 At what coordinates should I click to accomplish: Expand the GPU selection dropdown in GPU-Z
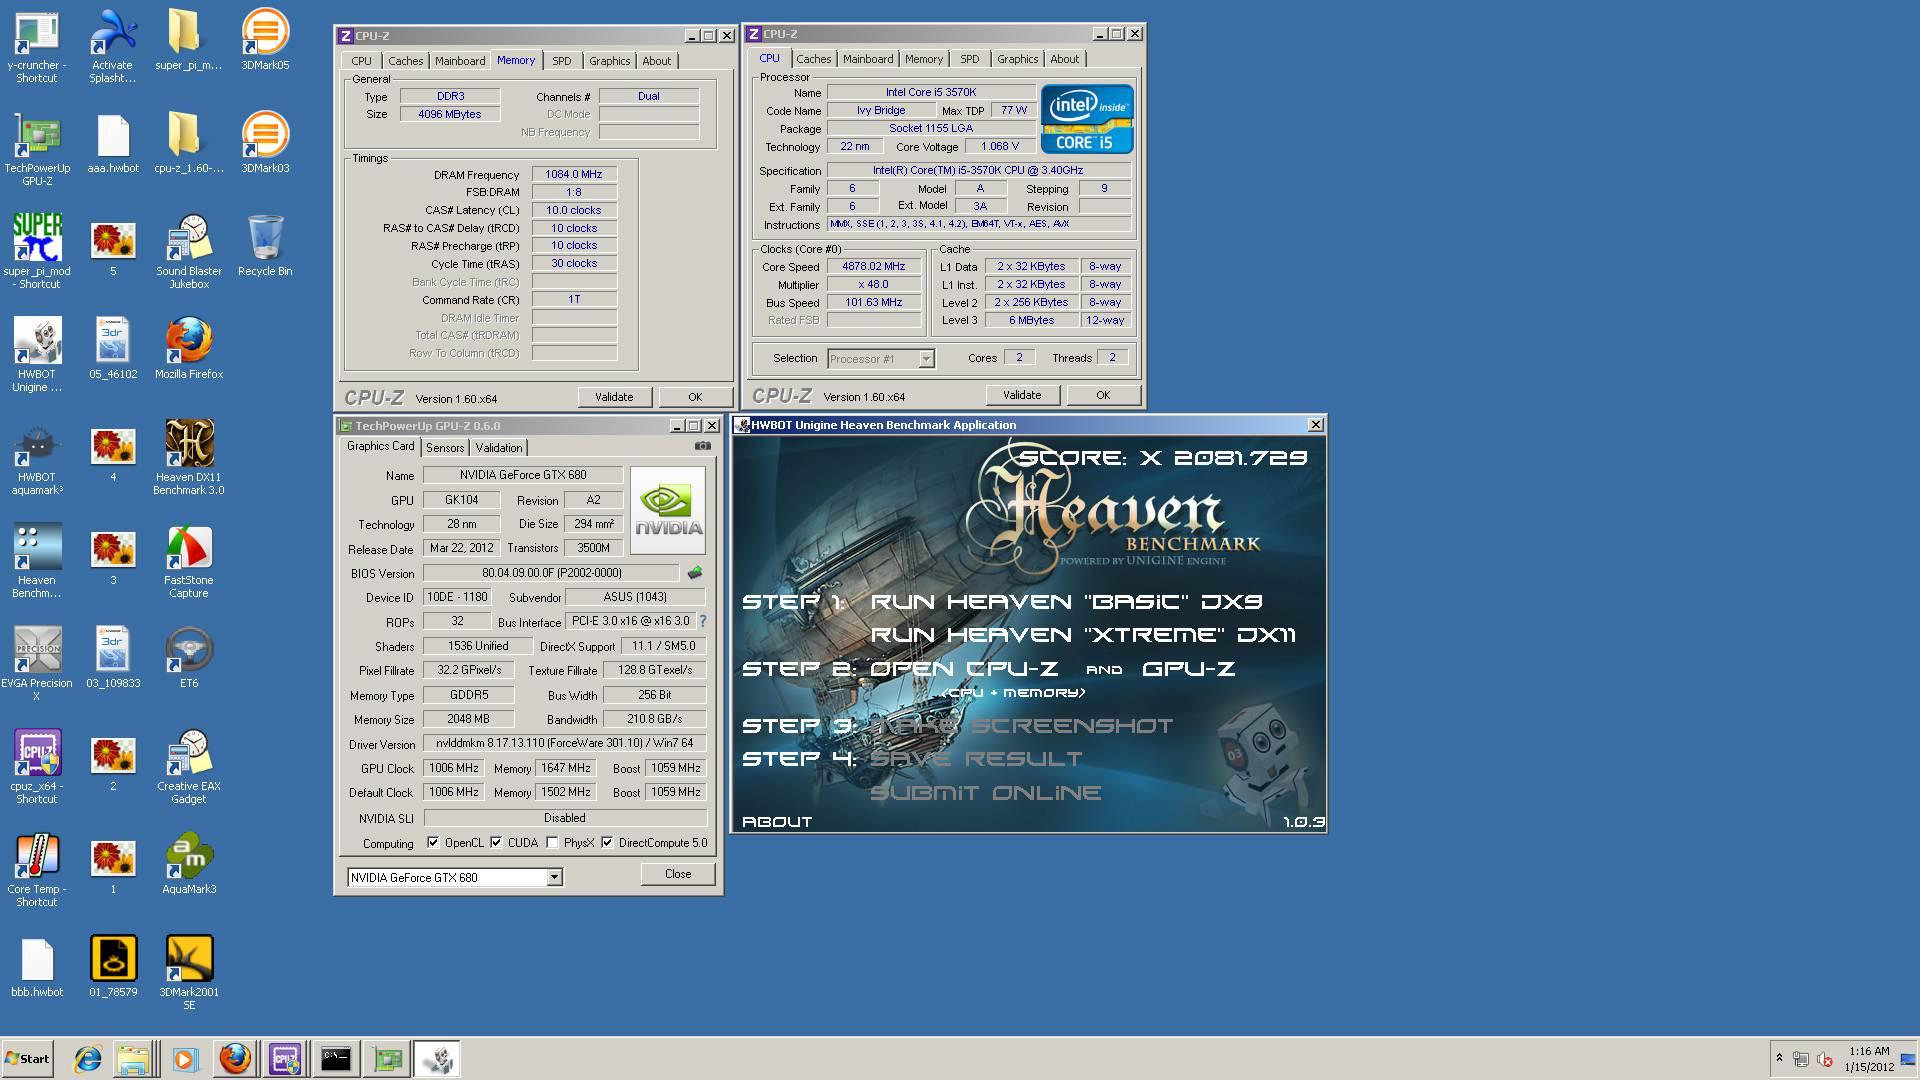[x=554, y=877]
